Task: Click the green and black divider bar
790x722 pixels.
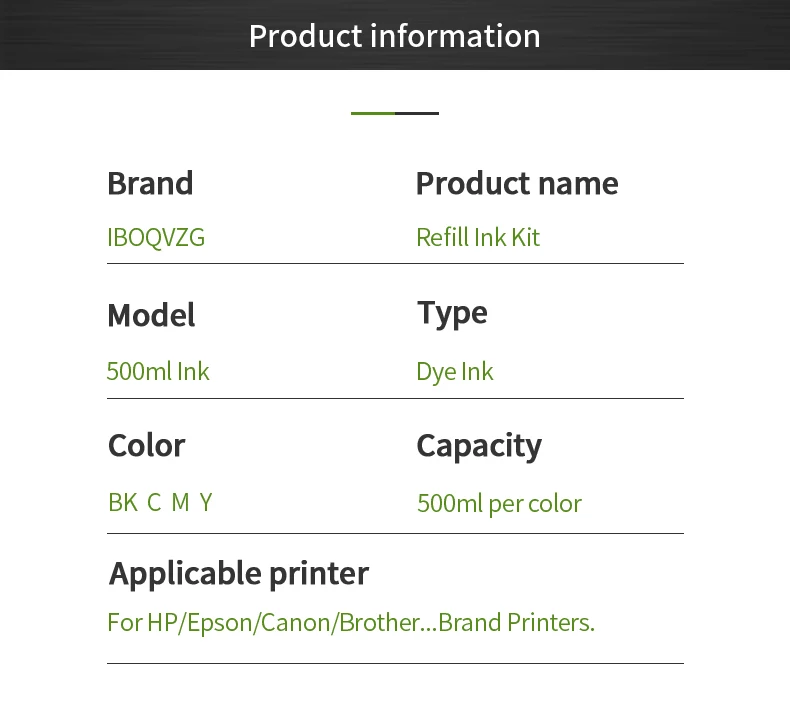Action: click(394, 113)
